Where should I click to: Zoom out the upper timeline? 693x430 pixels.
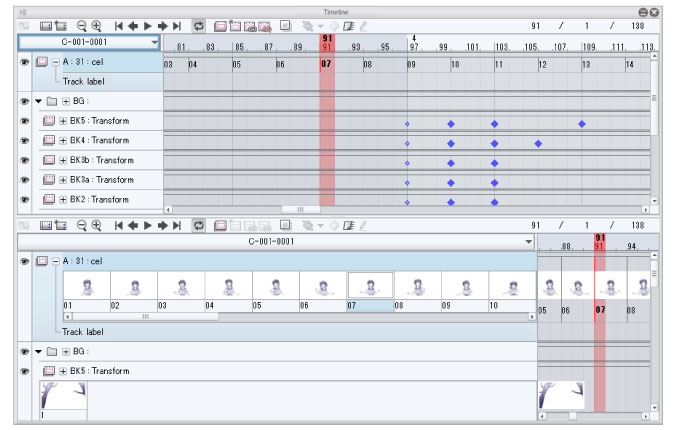pos(81,26)
